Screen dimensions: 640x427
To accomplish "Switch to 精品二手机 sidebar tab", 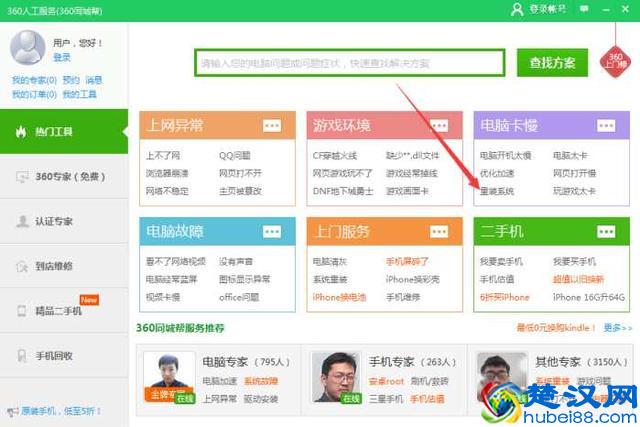I will click(x=64, y=311).
